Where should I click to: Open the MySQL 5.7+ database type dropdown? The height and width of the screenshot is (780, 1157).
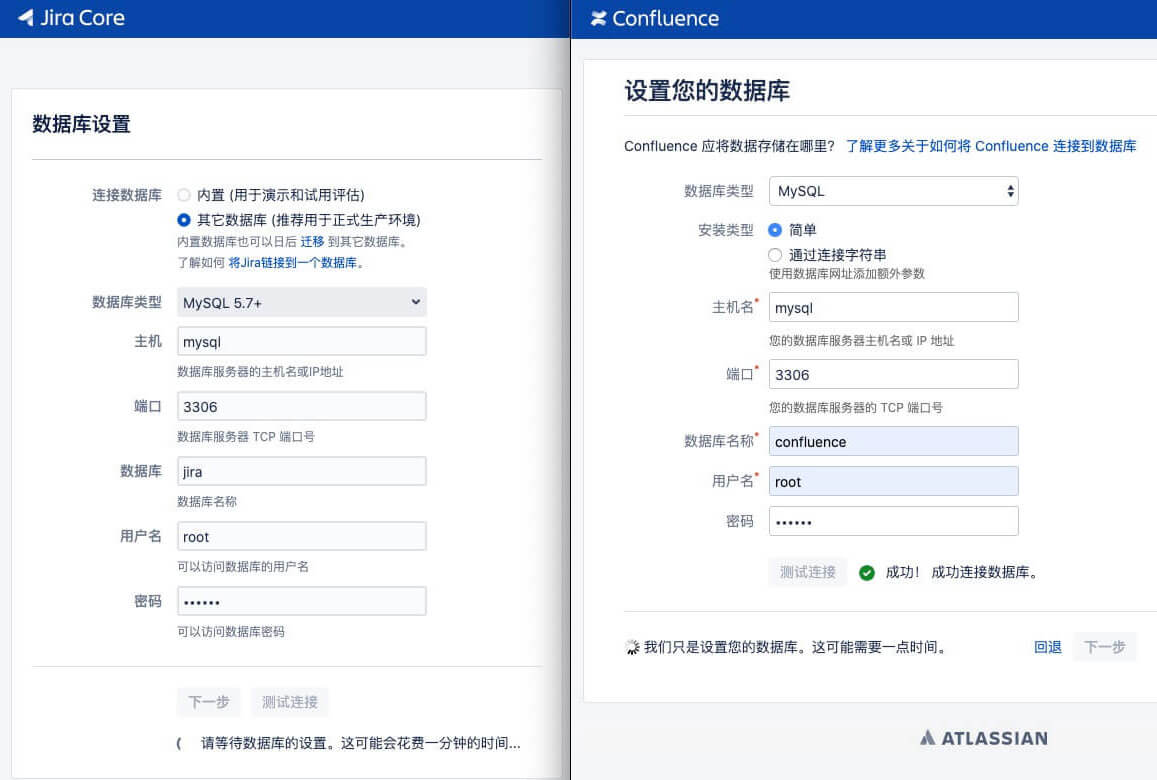pos(302,303)
